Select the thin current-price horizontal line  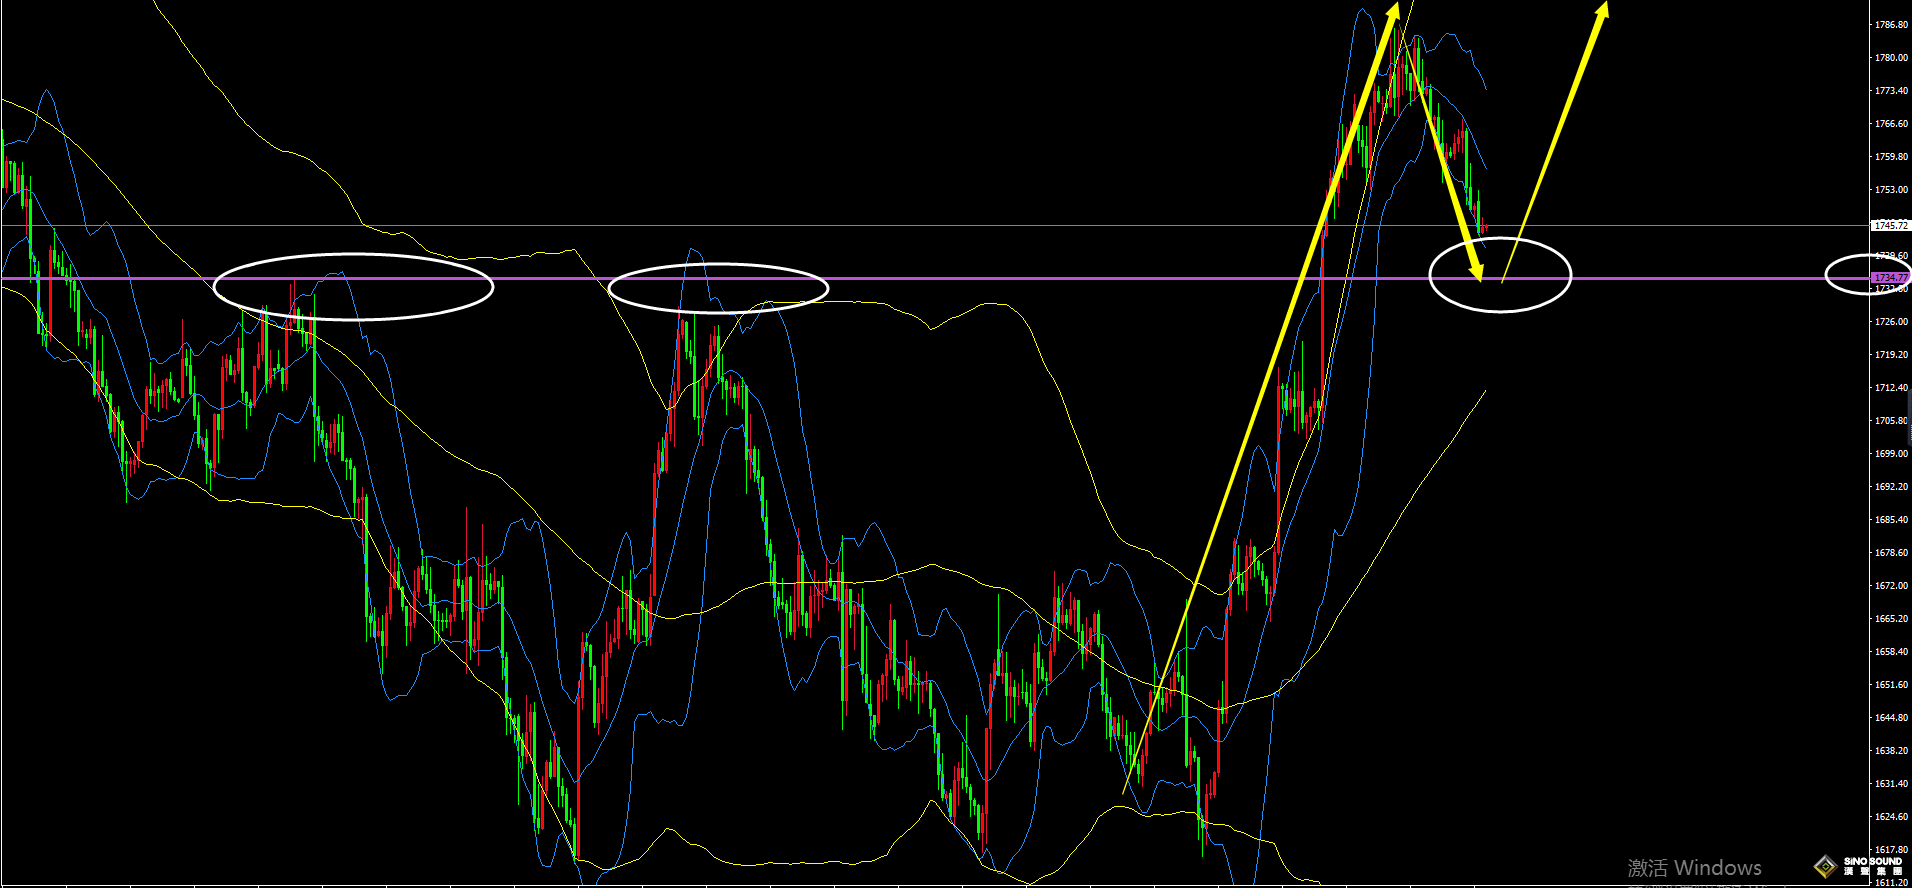tap(935, 226)
